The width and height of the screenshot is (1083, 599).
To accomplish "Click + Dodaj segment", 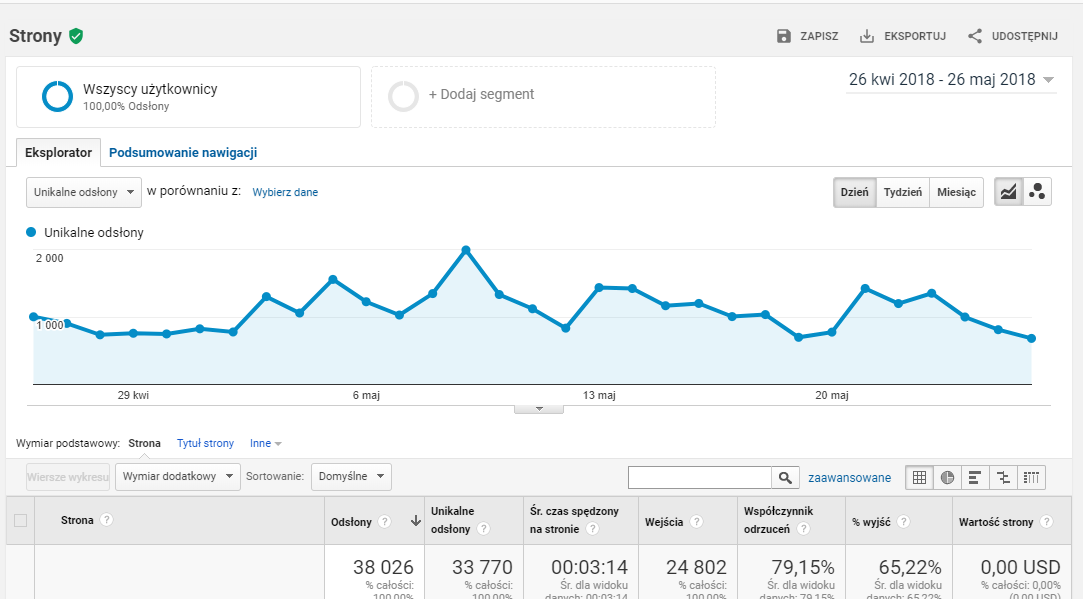I will (x=481, y=95).
